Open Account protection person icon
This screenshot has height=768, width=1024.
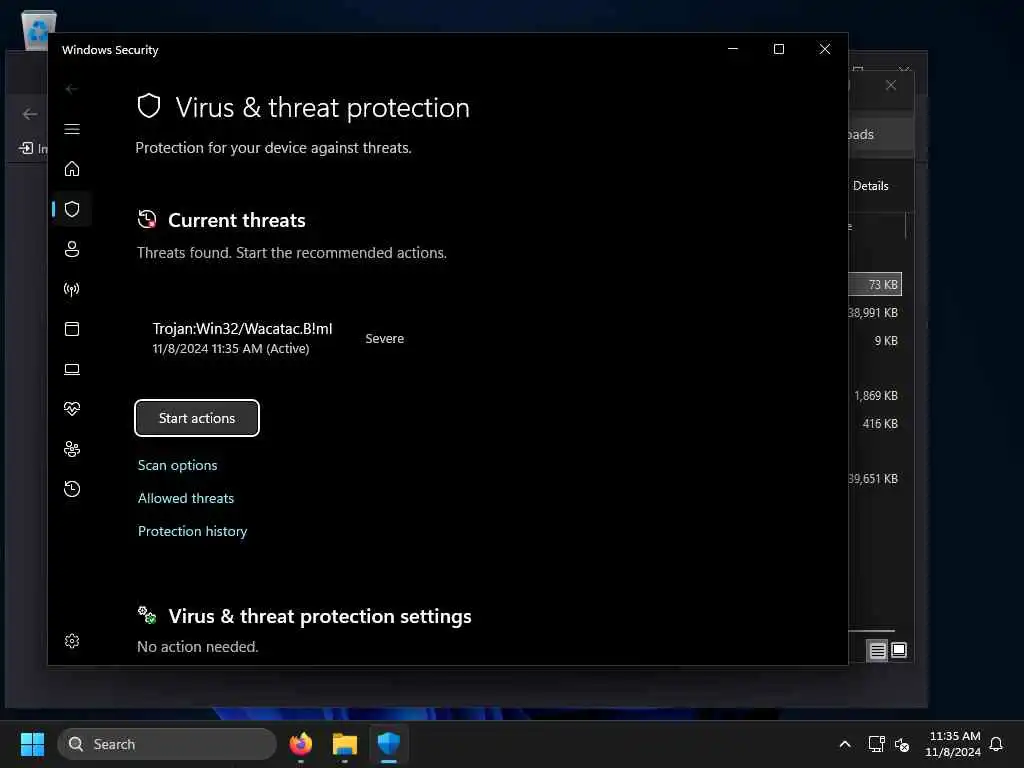click(x=72, y=249)
